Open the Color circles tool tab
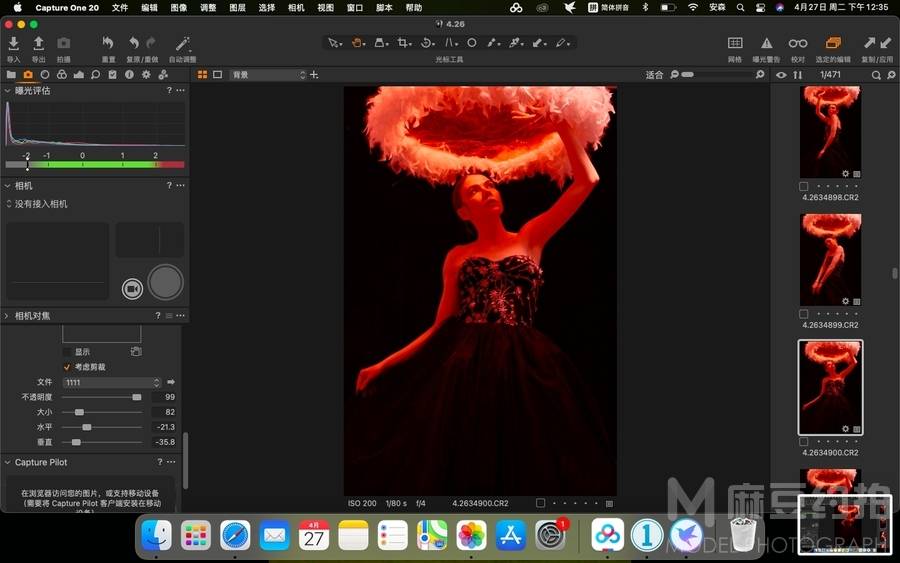Image resolution: width=900 pixels, height=563 pixels. (x=61, y=75)
